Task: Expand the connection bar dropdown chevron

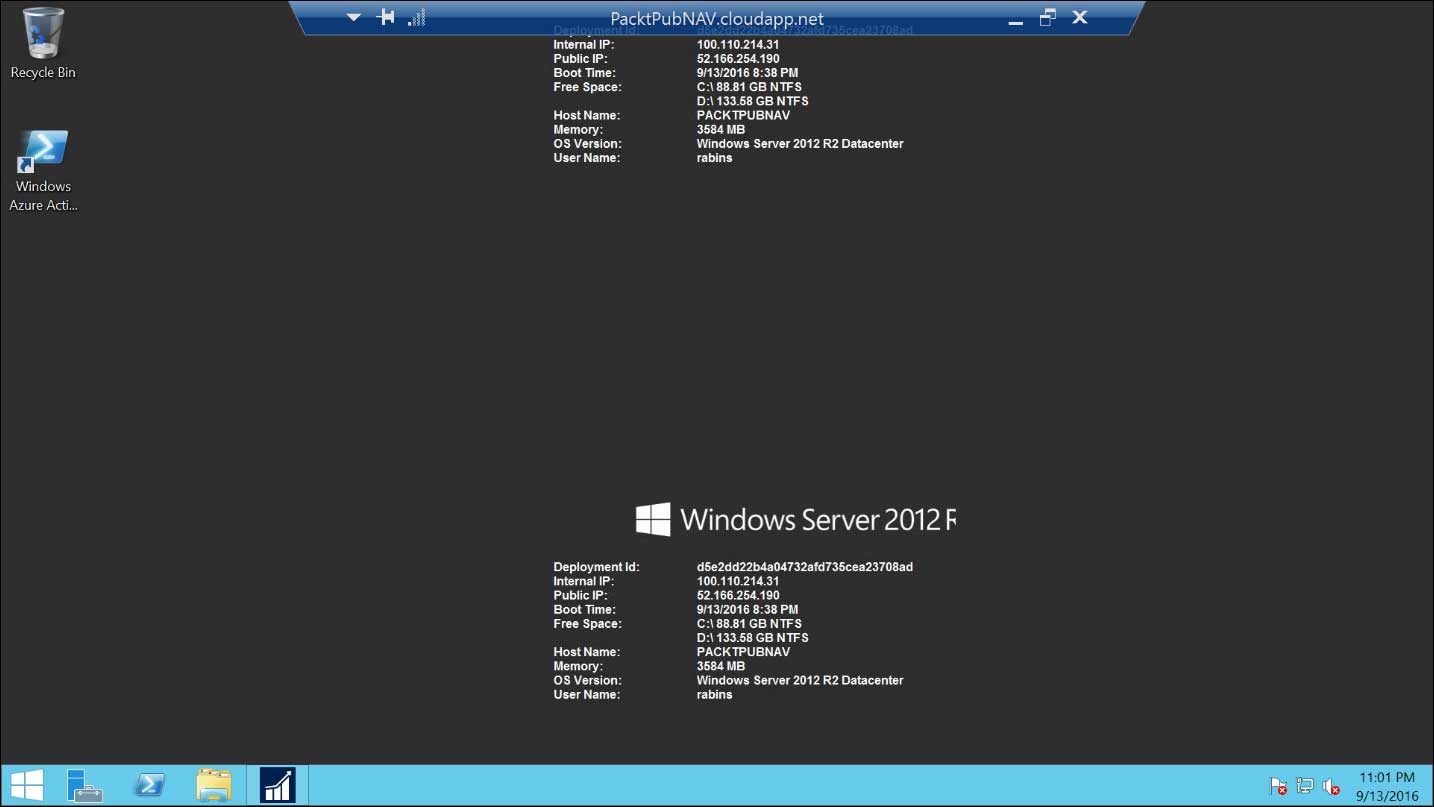Action: click(x=353, y=17)
